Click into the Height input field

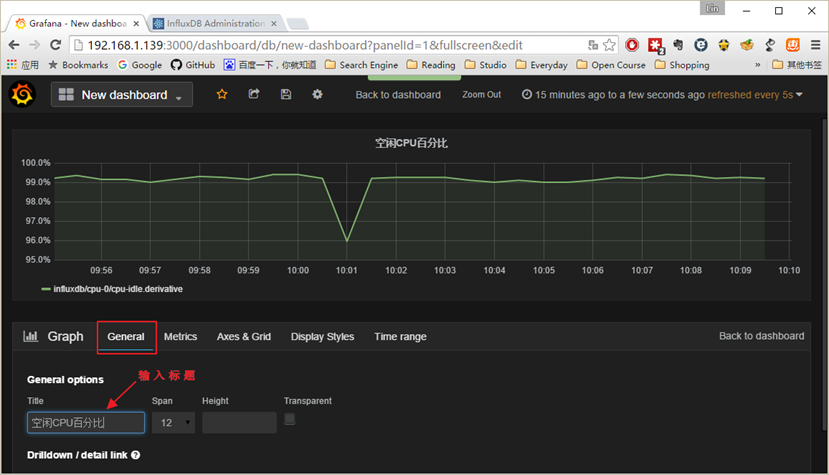[239, 423]
